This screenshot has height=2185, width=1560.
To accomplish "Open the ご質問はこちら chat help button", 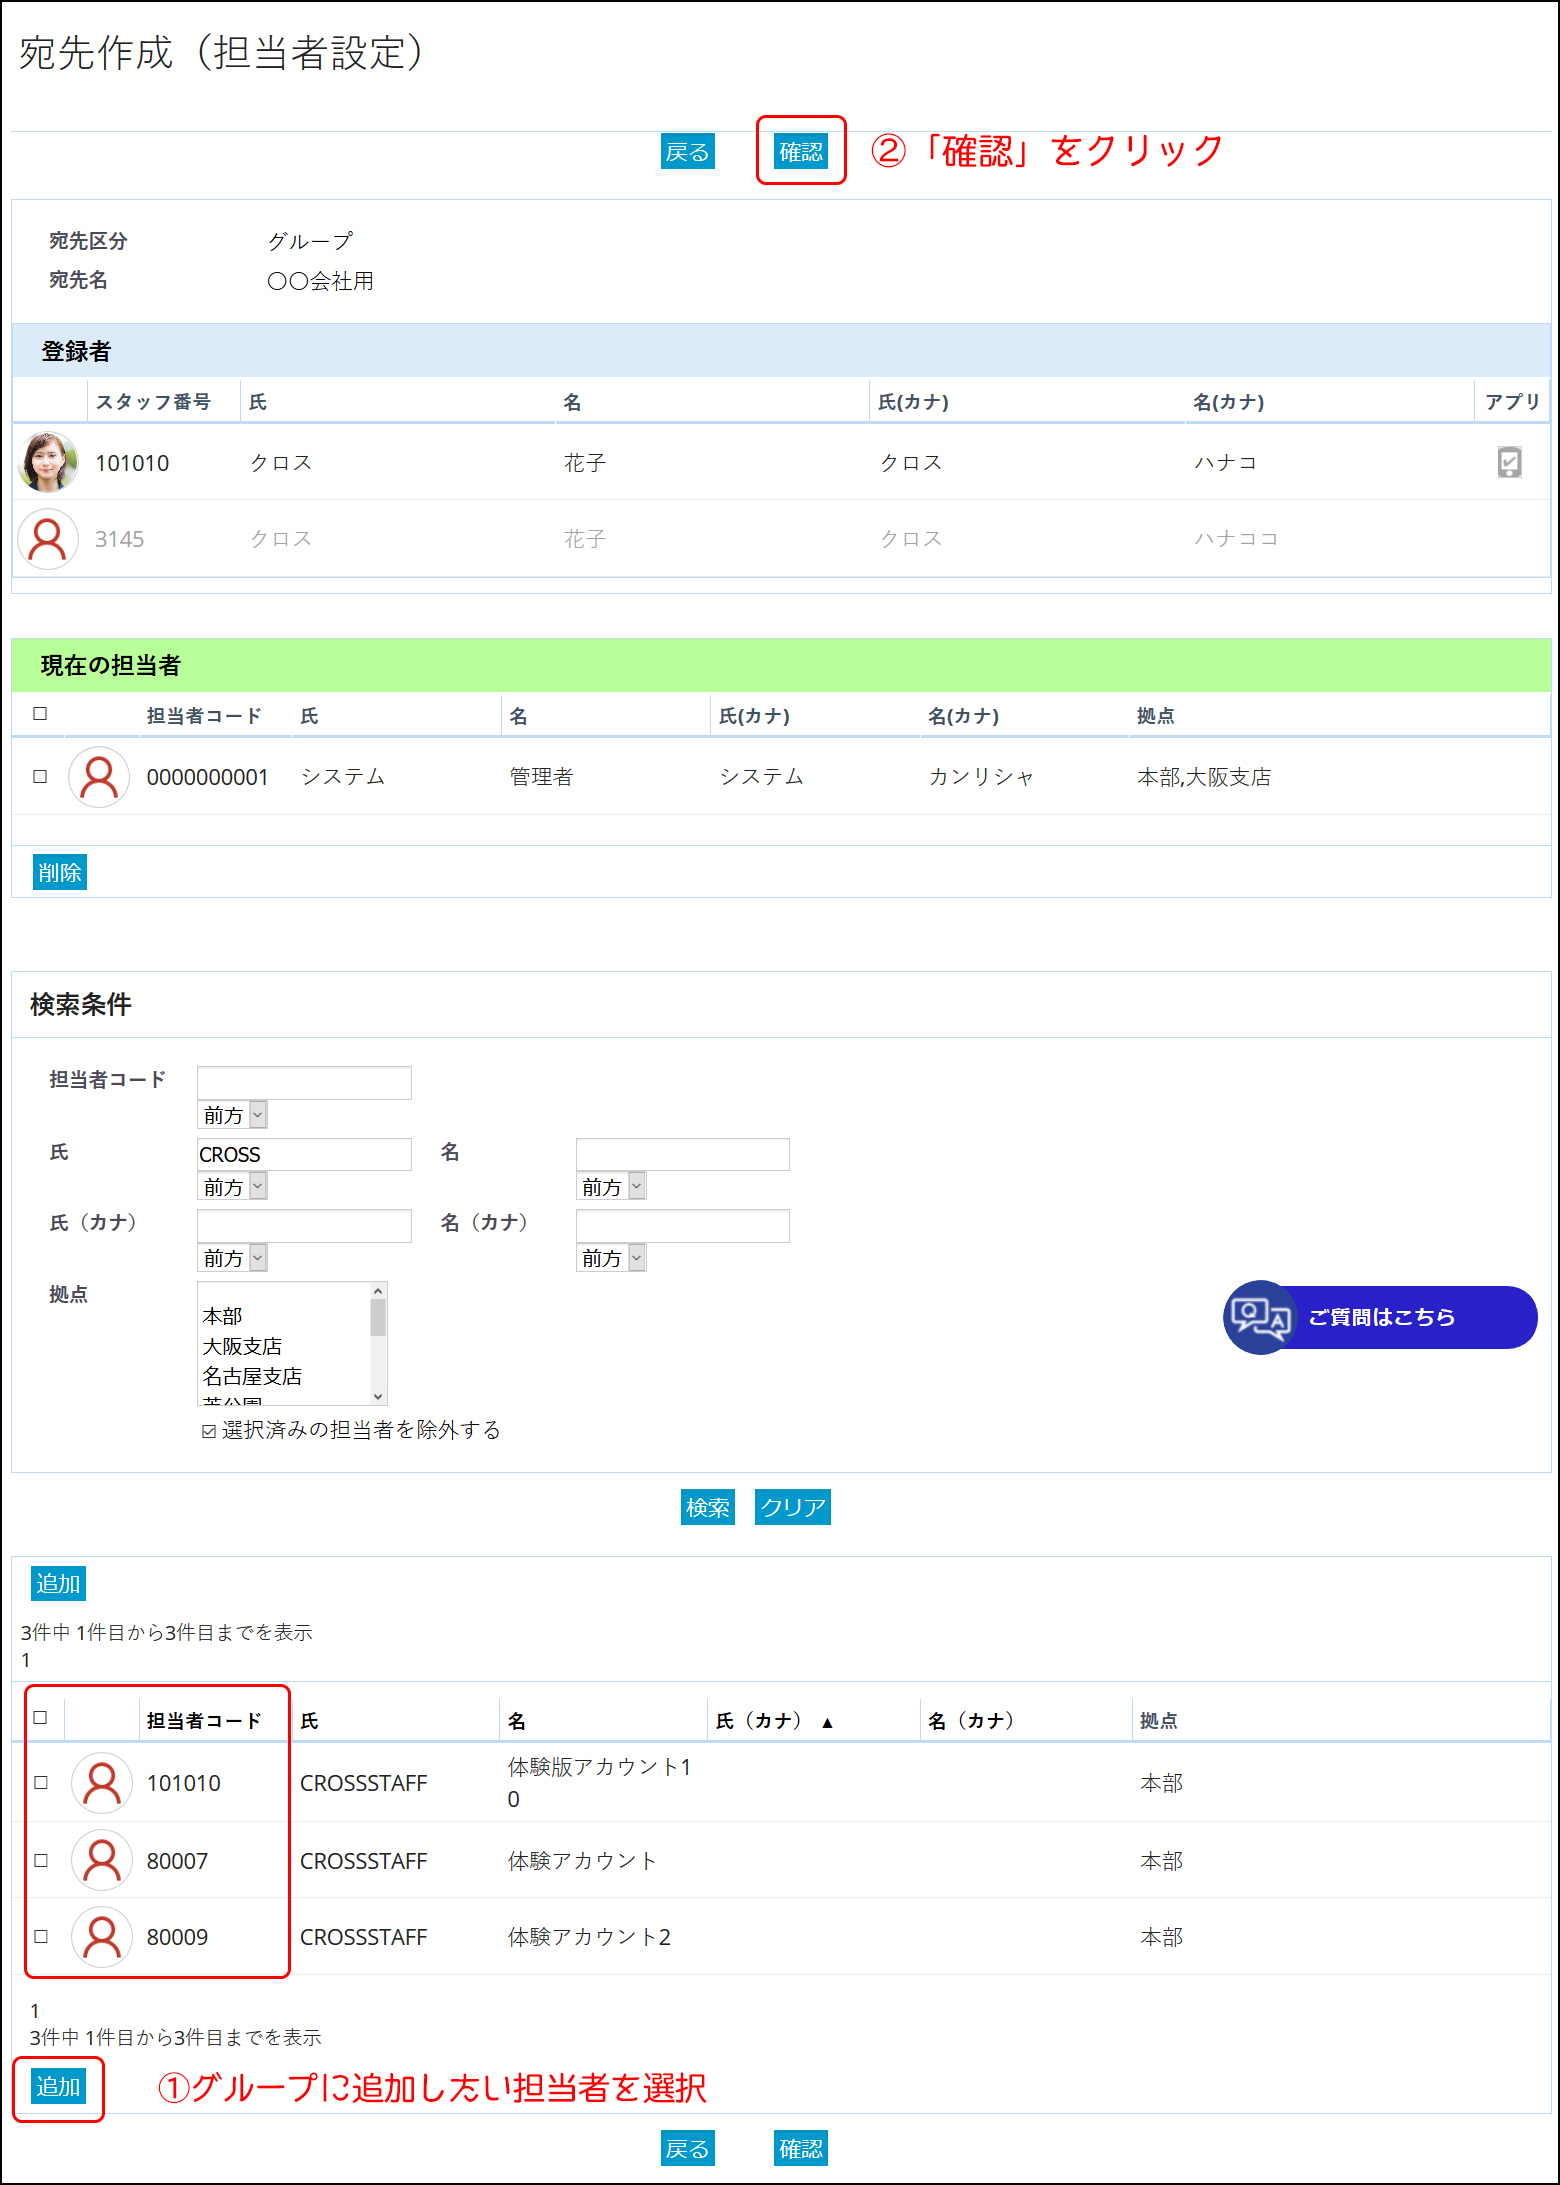I will pyautogui.click(x=1380, y=1317).
